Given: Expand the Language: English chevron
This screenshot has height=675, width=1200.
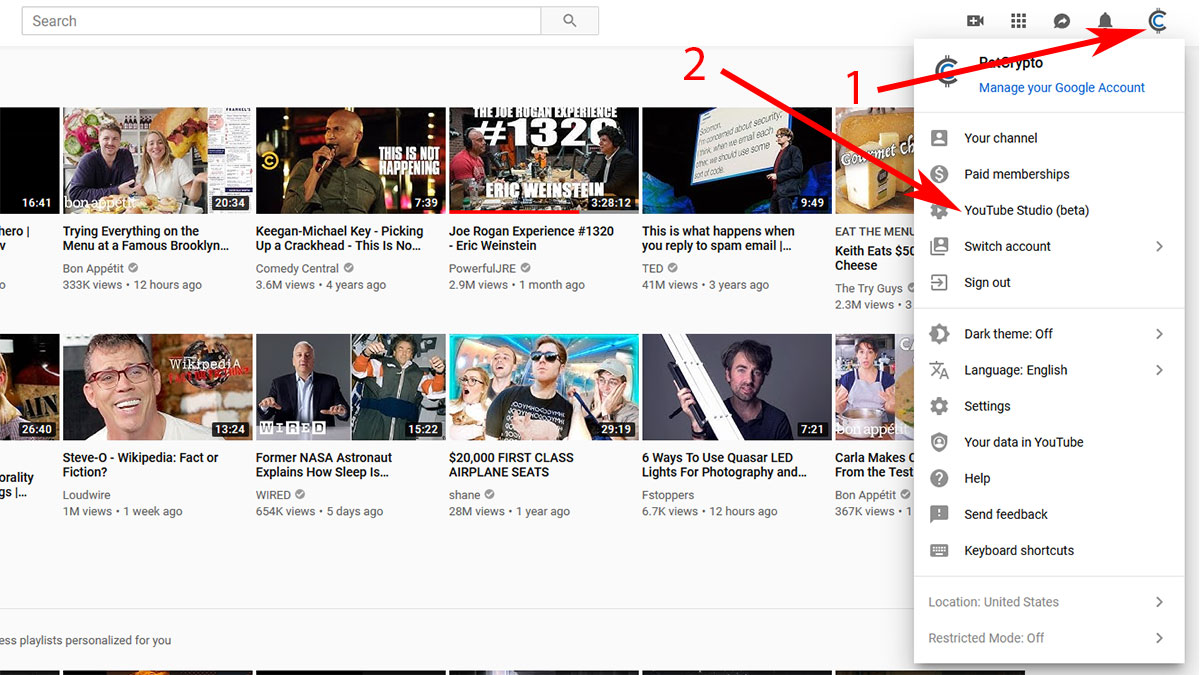Looking at the screenshot, I should pos(1160,370).
